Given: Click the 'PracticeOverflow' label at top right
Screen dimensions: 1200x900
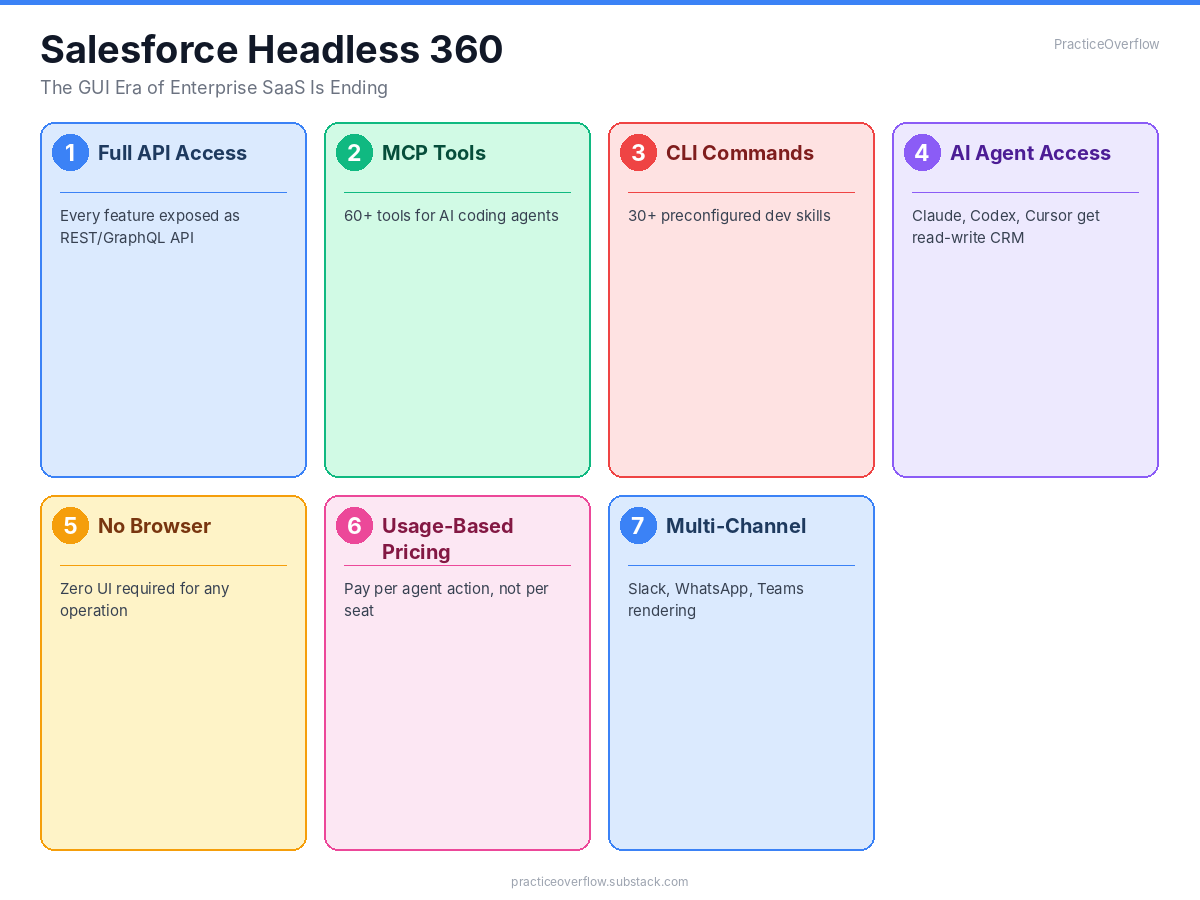Looking at the screenshot, I should (x=1106, y=44).
